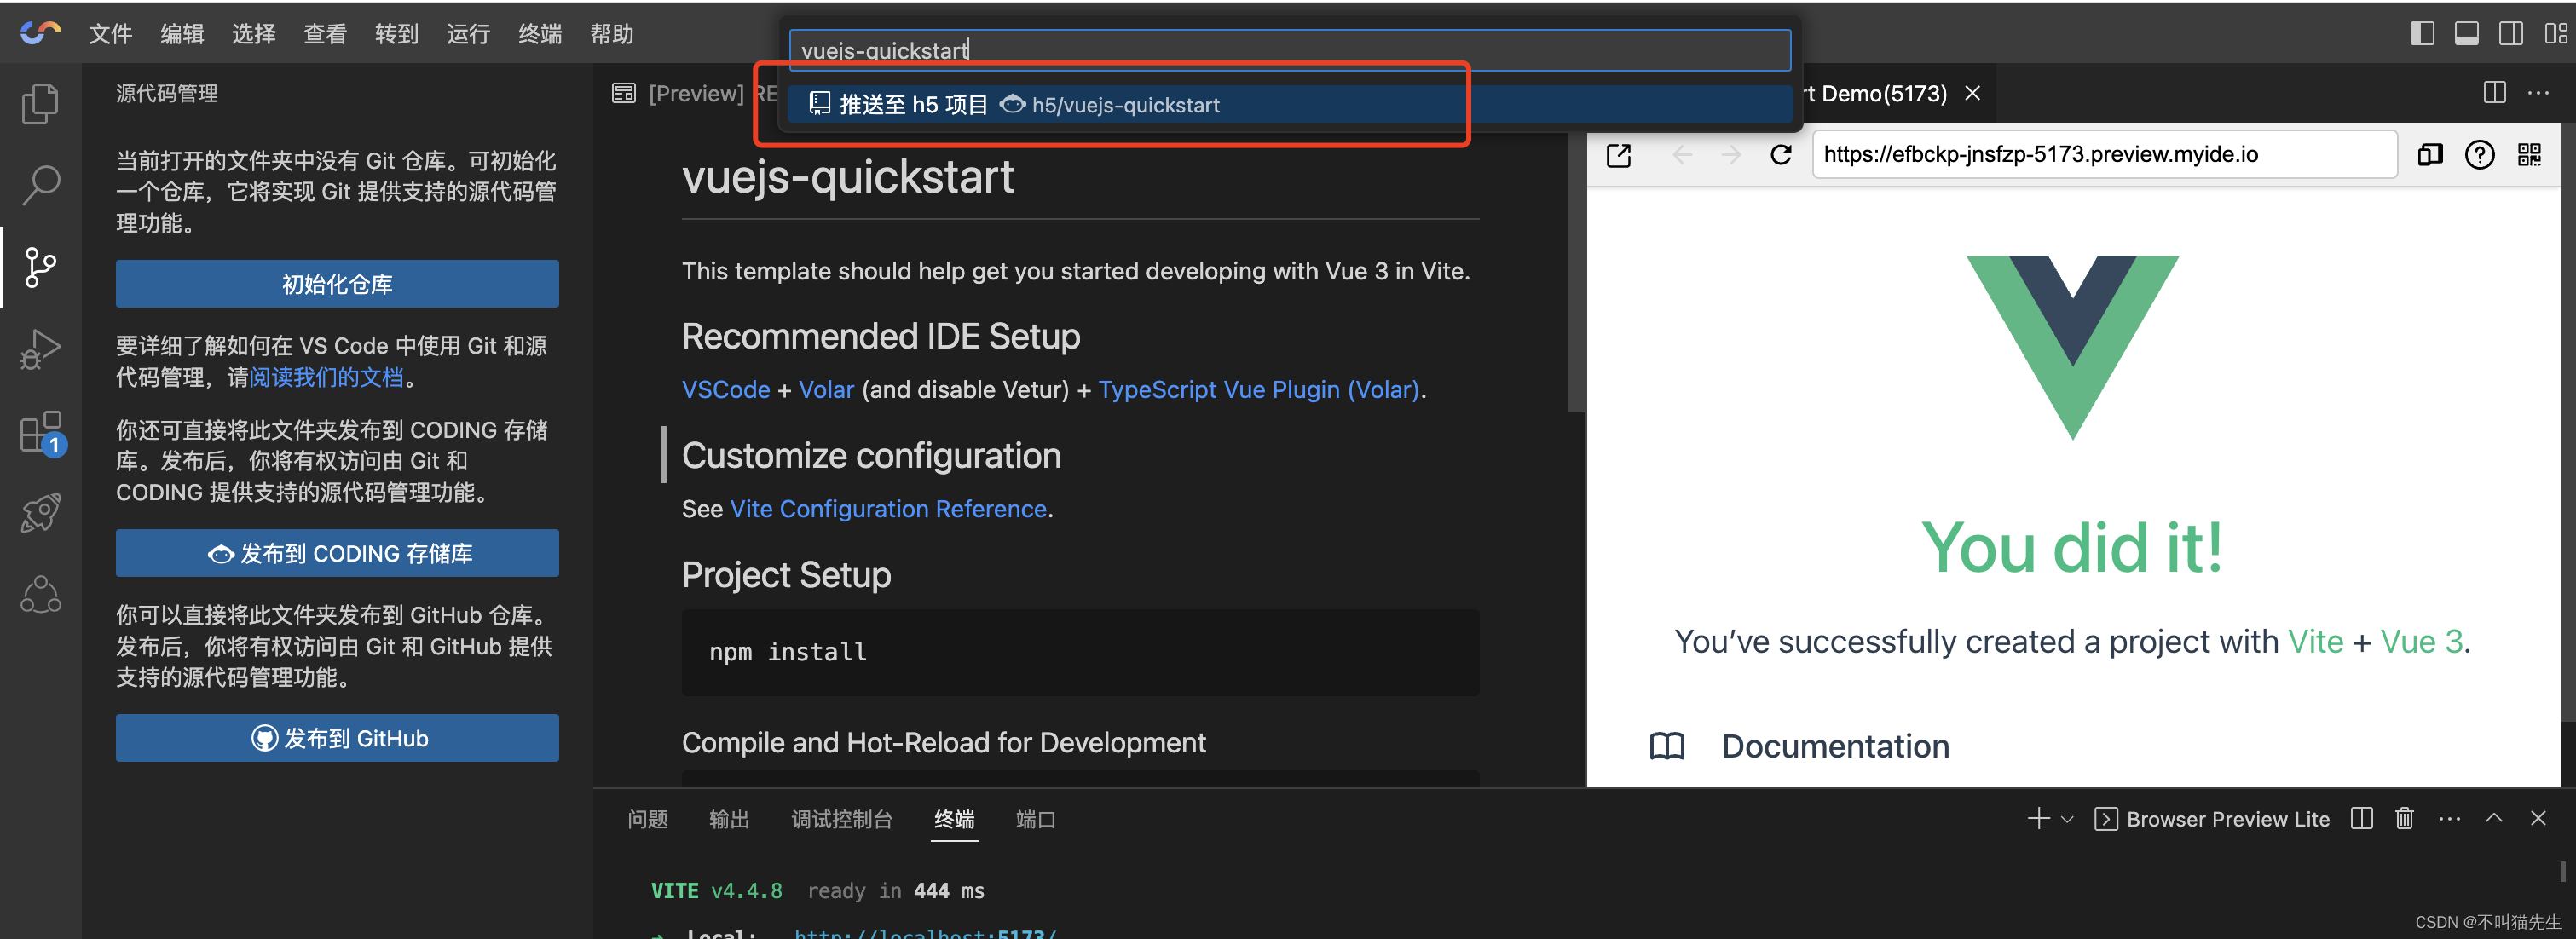The height and width of the screenshot is (939, 2576).
Task: Toggle the bottom panel layout icon
Action: click(2466, 33)
